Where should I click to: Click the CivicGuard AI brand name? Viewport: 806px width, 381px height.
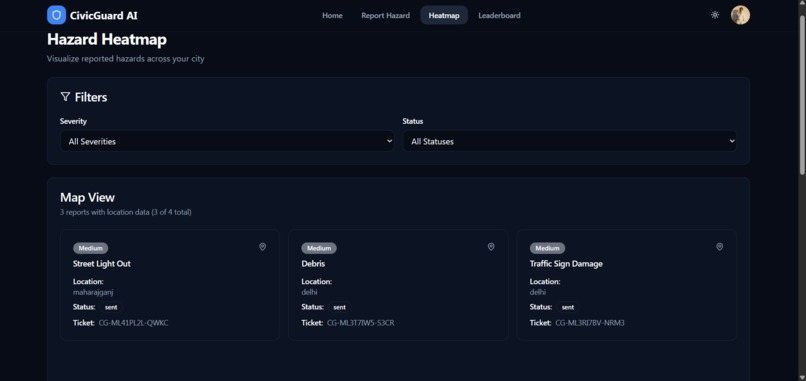click(x=103, y=15)
